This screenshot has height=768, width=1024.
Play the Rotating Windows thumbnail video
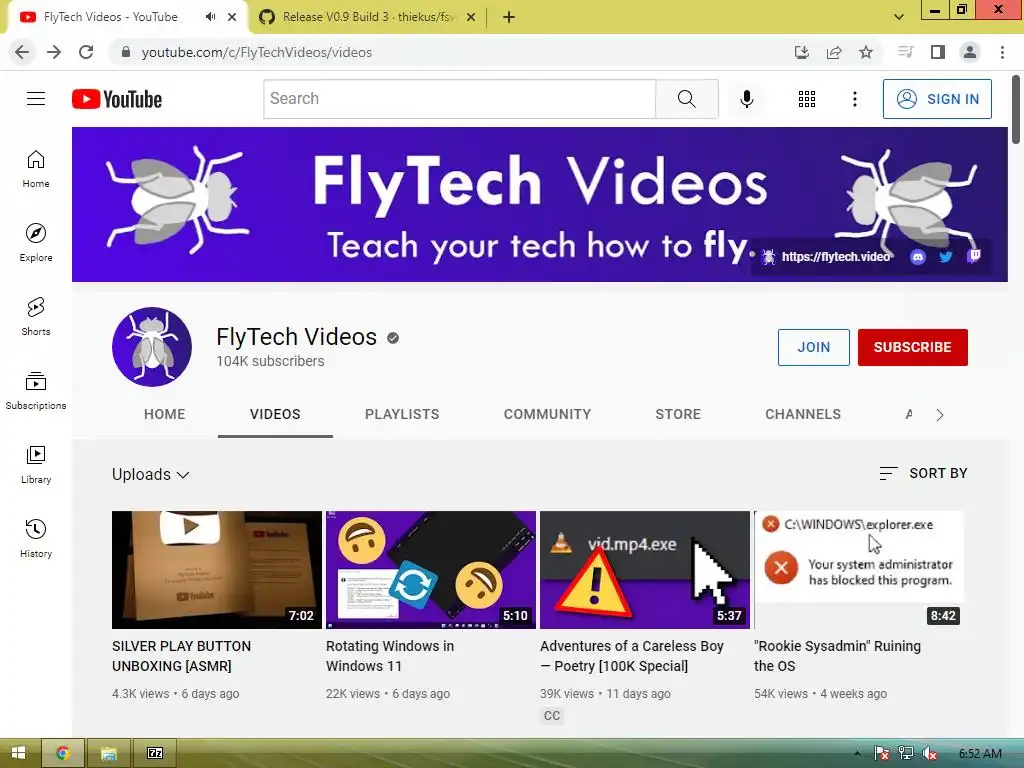[x=430, y=569]
